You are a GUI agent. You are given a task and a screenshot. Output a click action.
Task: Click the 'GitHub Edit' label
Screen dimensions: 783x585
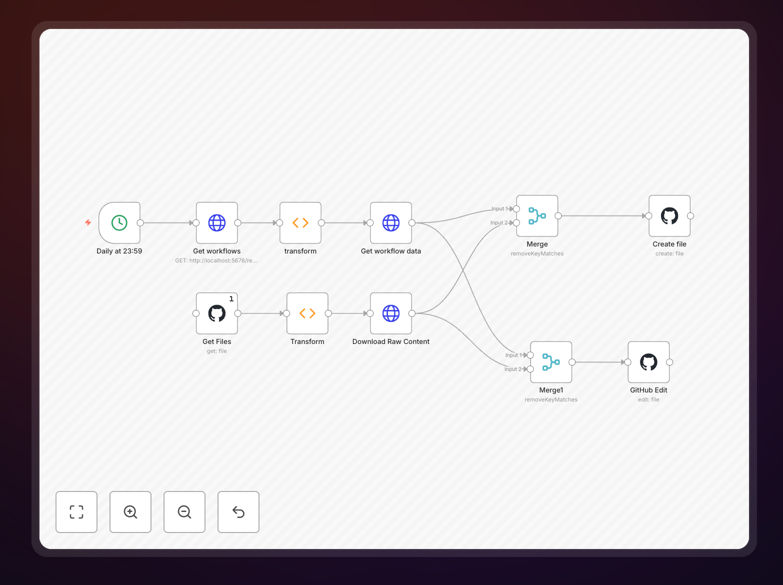[648, 390]
